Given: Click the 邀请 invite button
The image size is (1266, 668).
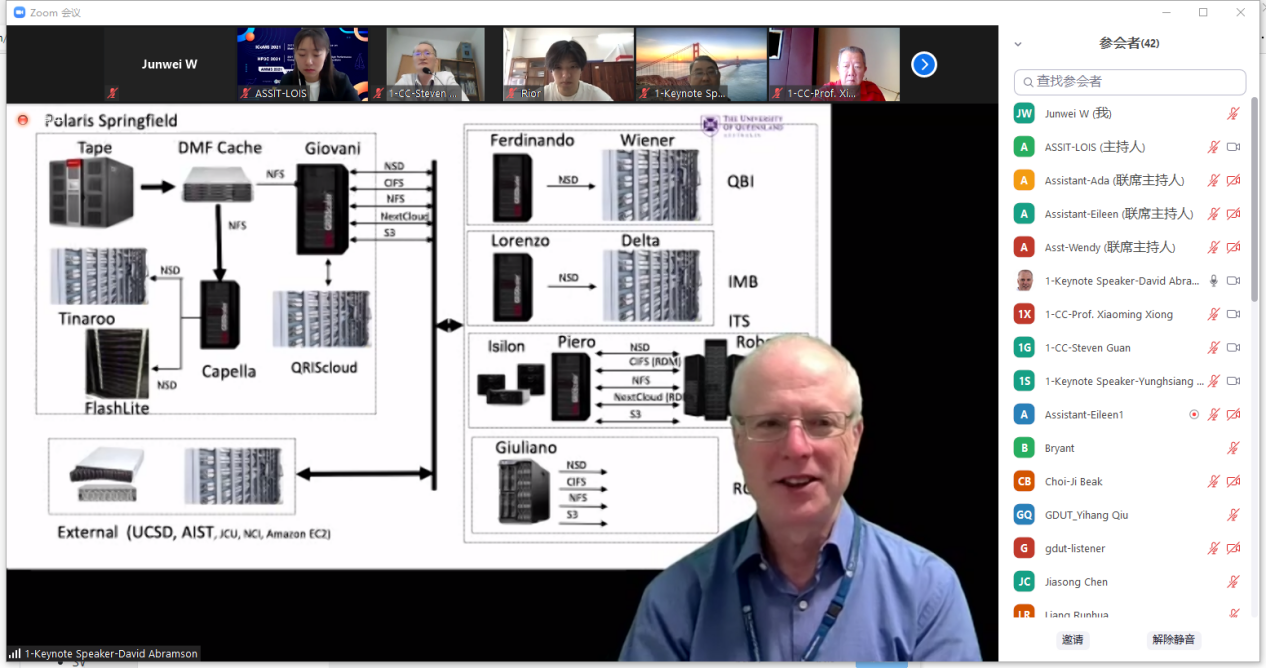Looking at the screenshot, I should click(x=1073, y=640).
